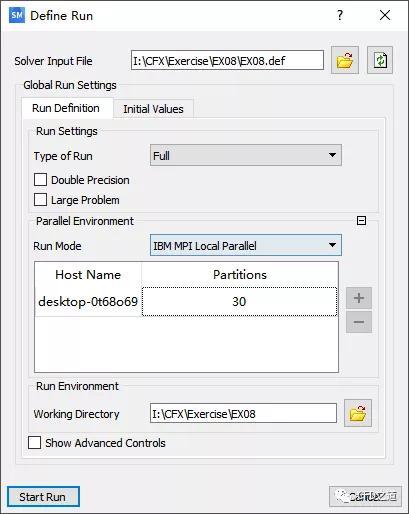Click the plus icon to add host
Screen dimensions: 409x514
point(359,298)
